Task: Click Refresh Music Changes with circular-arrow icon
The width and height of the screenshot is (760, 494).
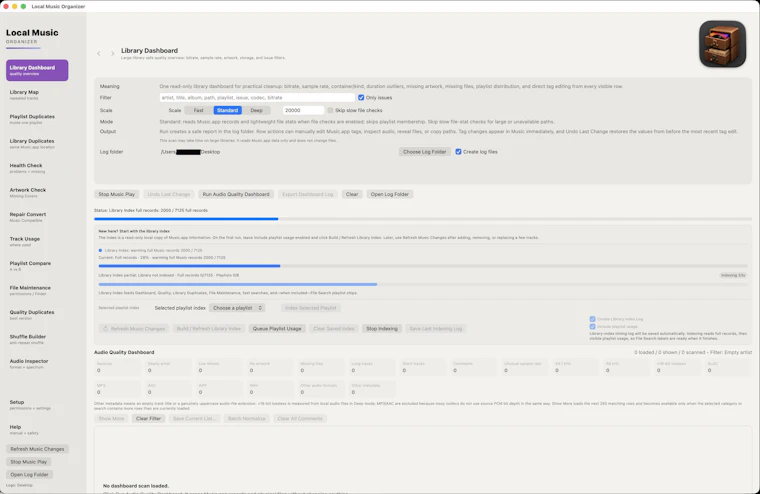Action: tap(134, 329)
